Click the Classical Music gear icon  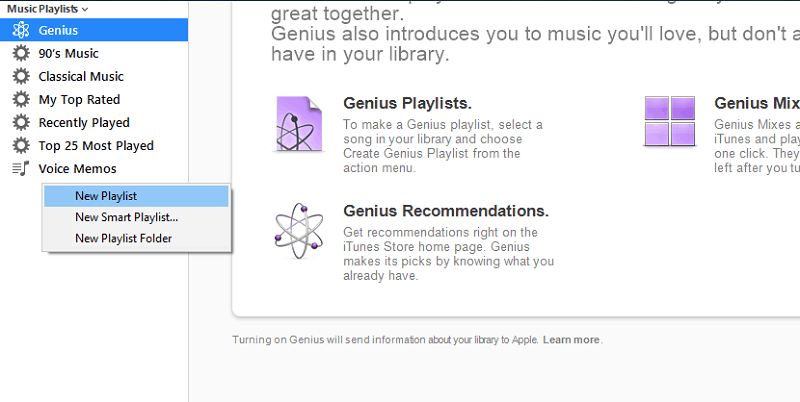coord(20,76)
